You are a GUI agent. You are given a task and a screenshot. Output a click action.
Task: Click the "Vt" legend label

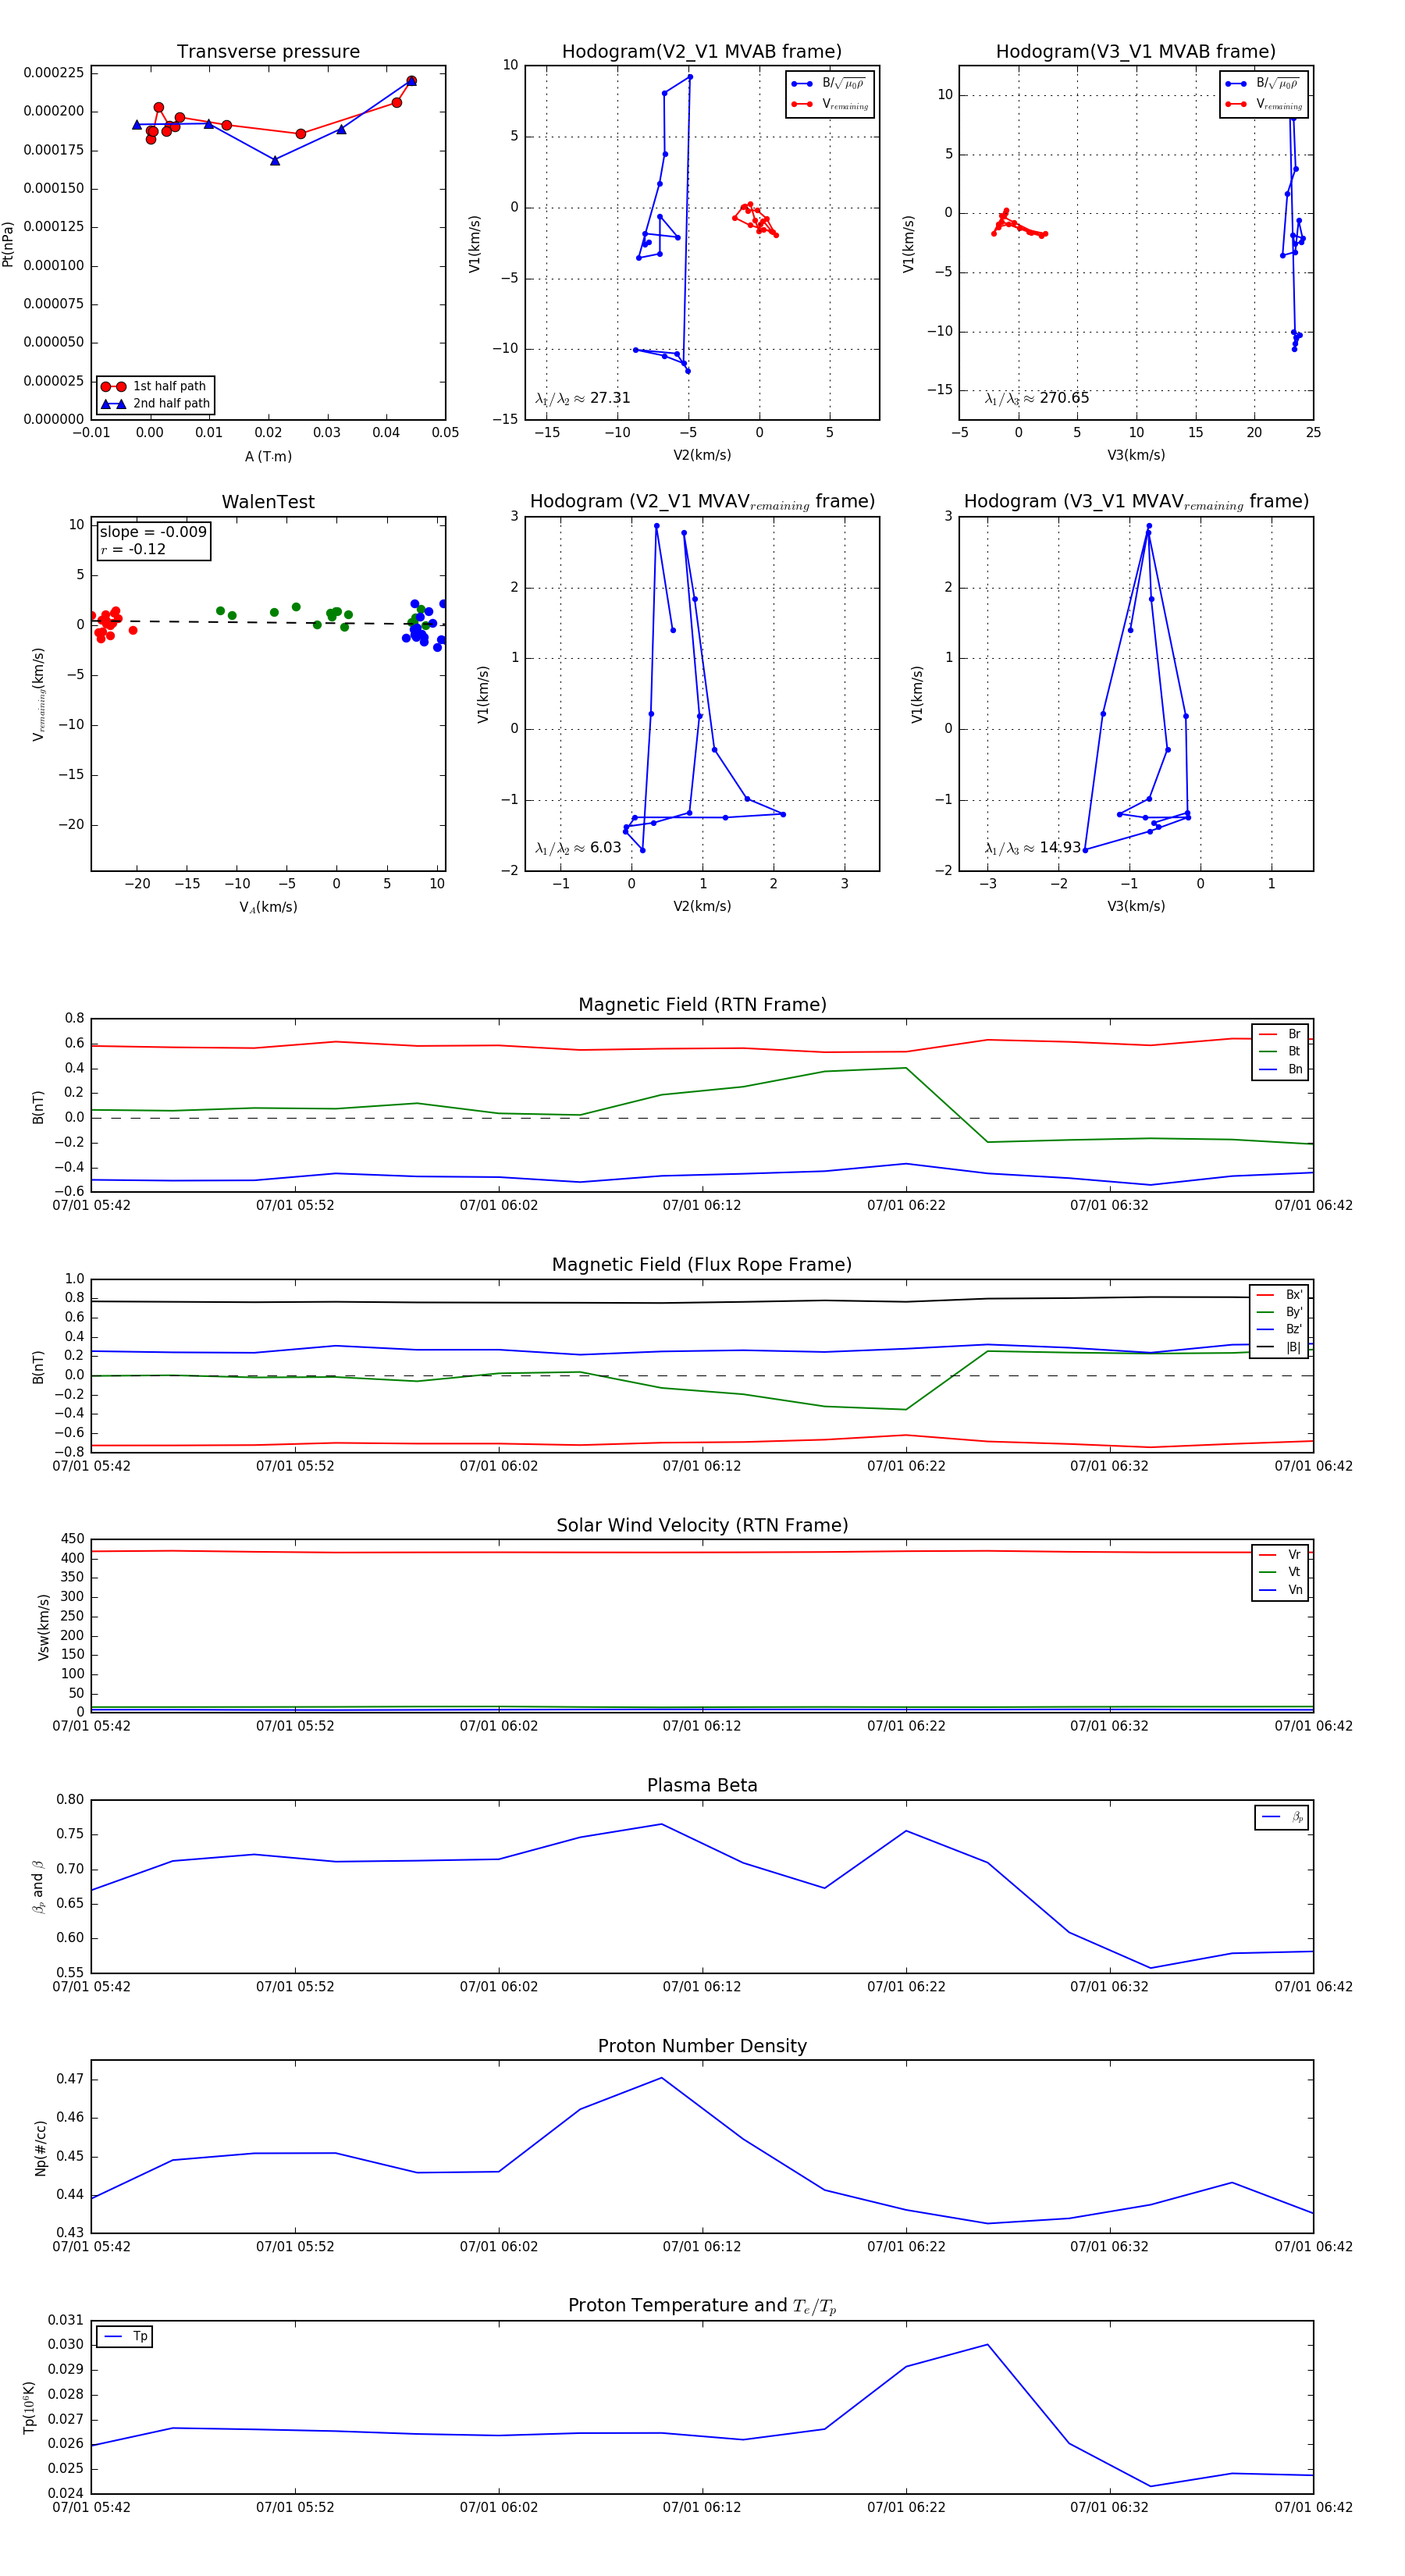tap(1294, 1572)
